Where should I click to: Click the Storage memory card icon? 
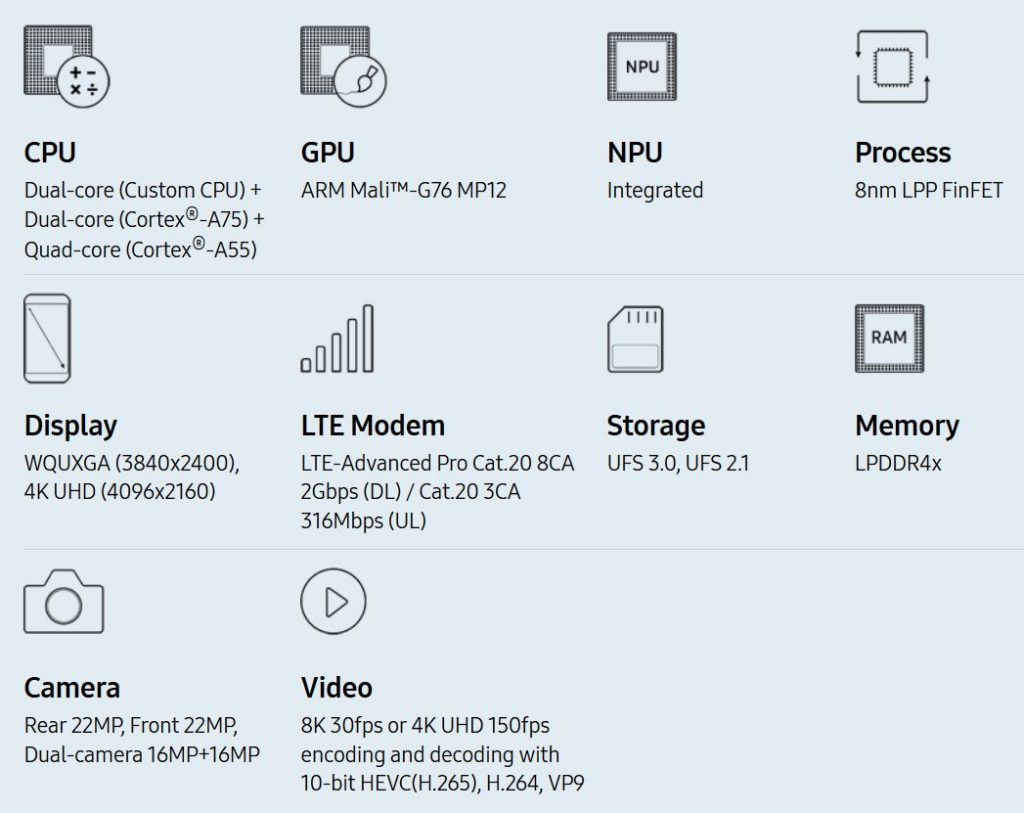click(x=635, y=339)
